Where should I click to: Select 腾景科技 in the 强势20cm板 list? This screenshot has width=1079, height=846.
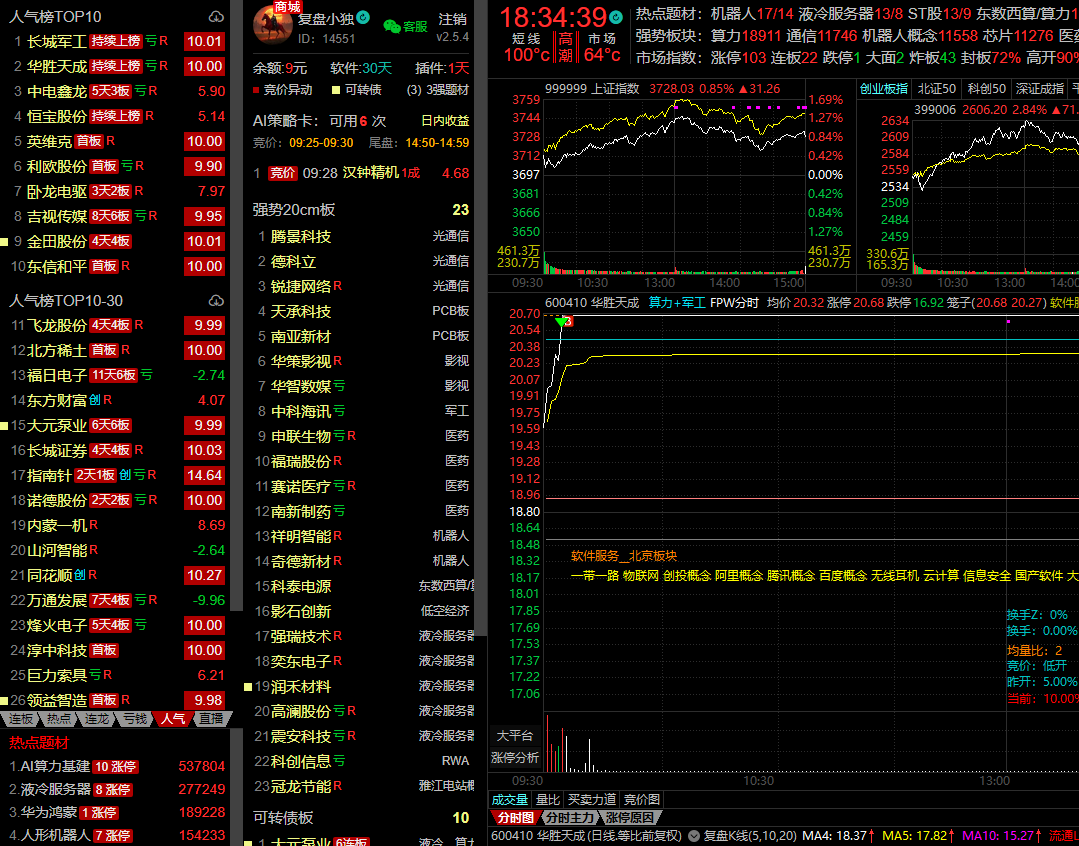pyautogui.click(x=301, y=237)
